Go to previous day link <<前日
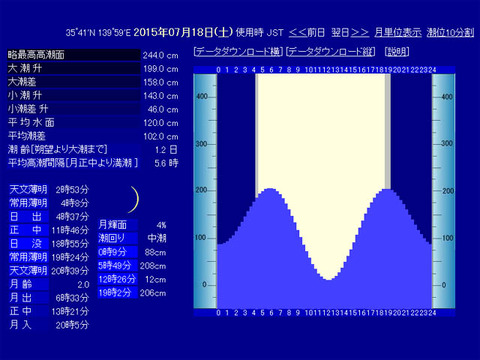Image resolution: width=480 pixels, height=360 pixels. (307, 32)
